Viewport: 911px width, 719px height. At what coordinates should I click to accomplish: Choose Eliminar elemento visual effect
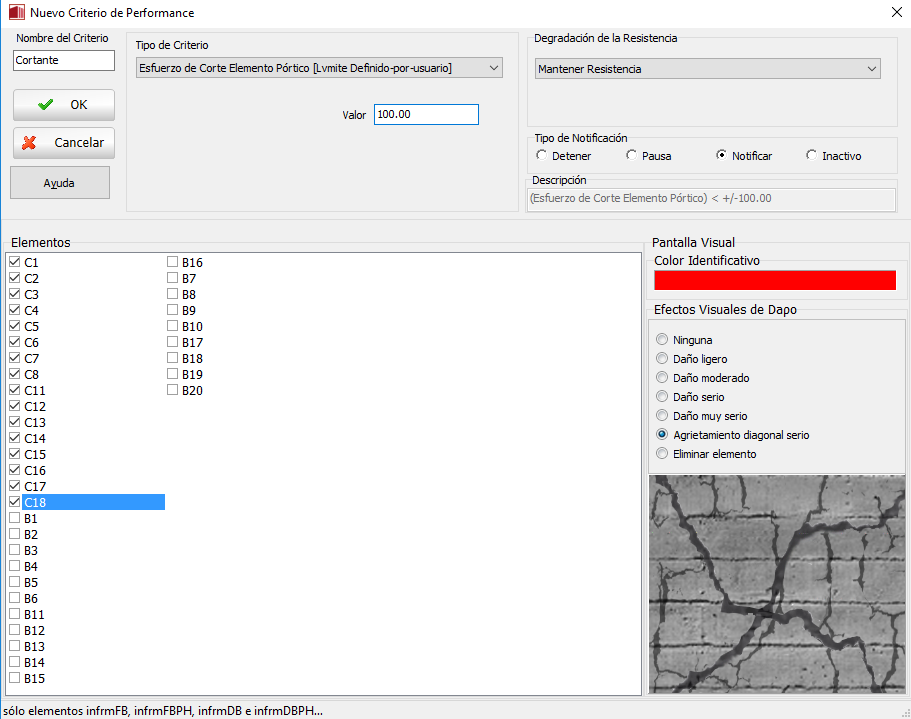pyautogui.click(x=662, y=454)
